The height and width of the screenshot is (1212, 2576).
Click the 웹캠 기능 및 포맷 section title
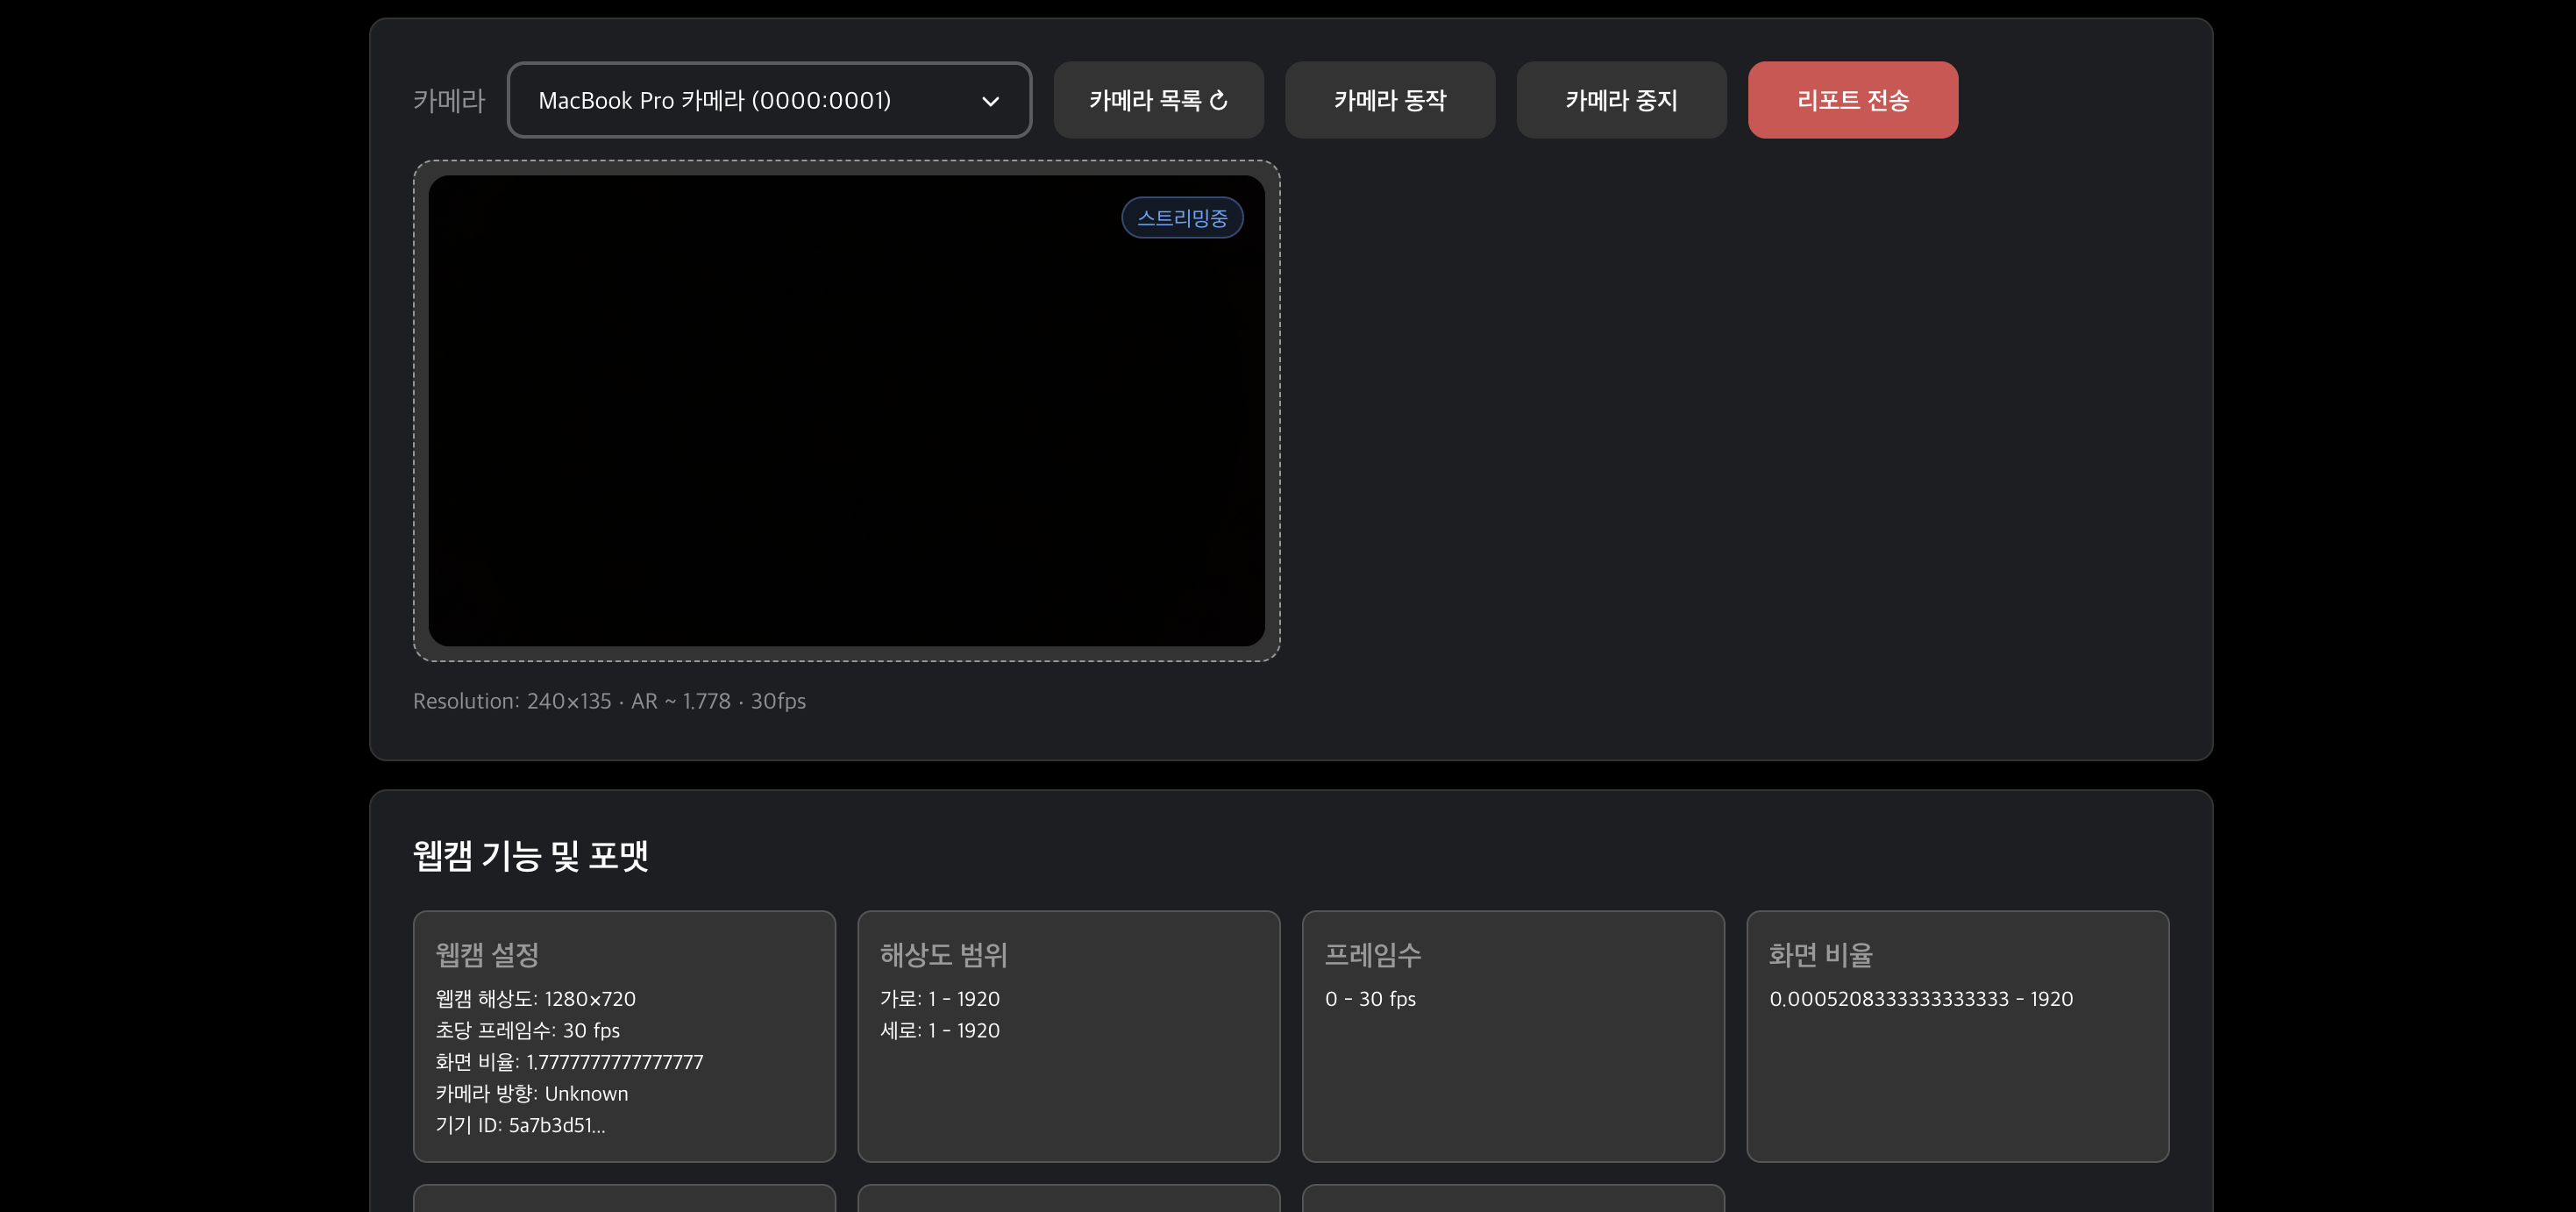[x=531, y=856]
